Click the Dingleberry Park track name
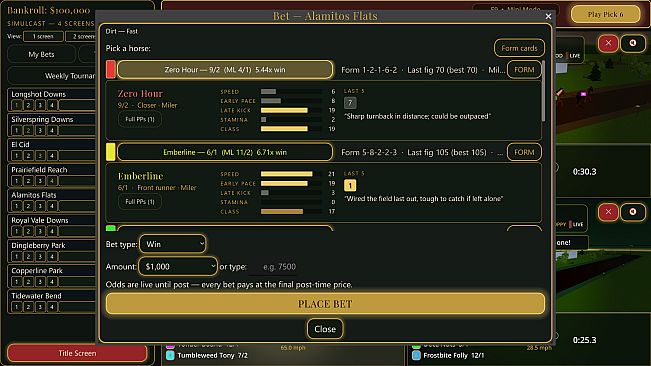 pos(38,246)
